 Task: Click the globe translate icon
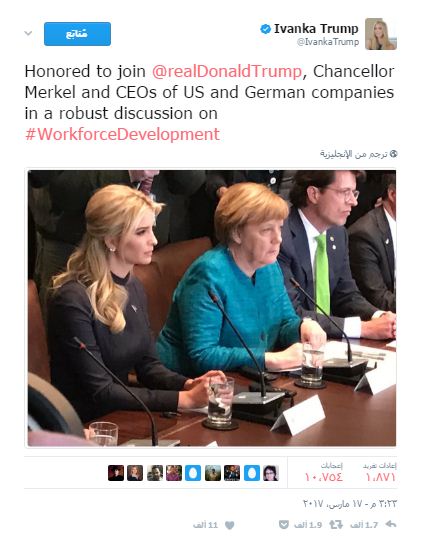[393, 154]
